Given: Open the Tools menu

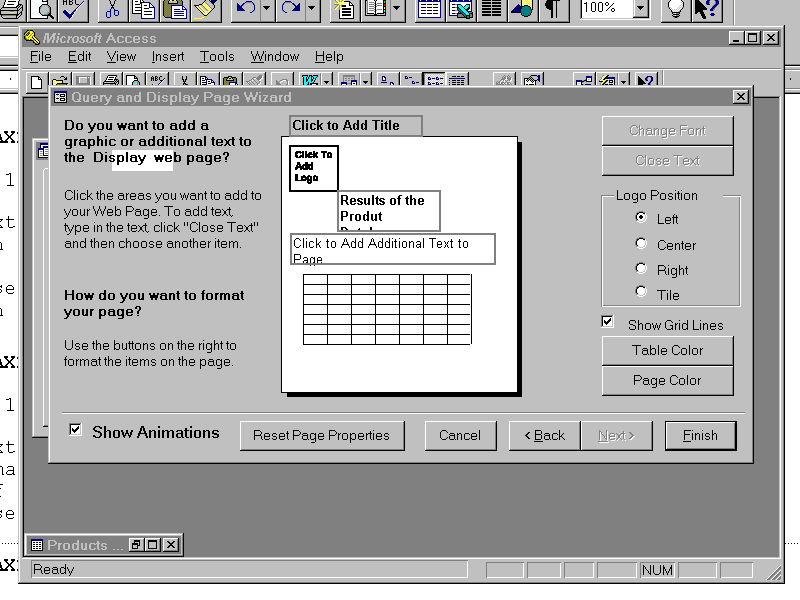Looking at the screenshot, I should click(x=217, y=57).
